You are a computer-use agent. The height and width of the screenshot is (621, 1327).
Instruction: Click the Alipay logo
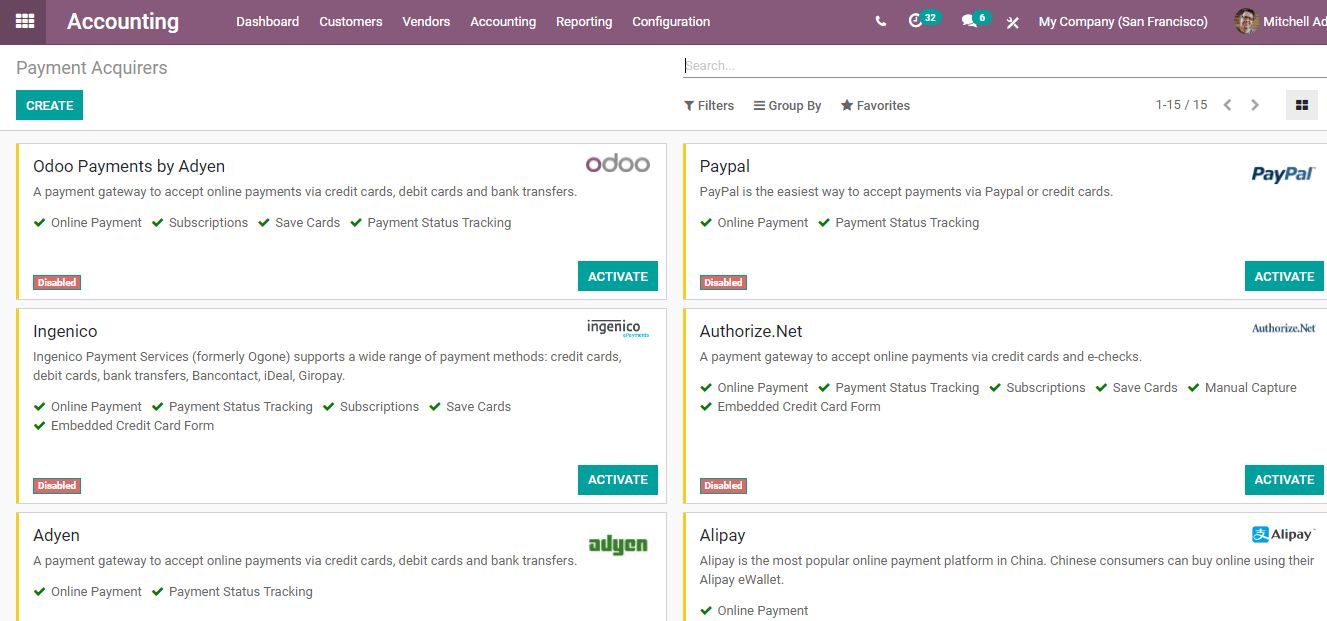coord(1283,534)
